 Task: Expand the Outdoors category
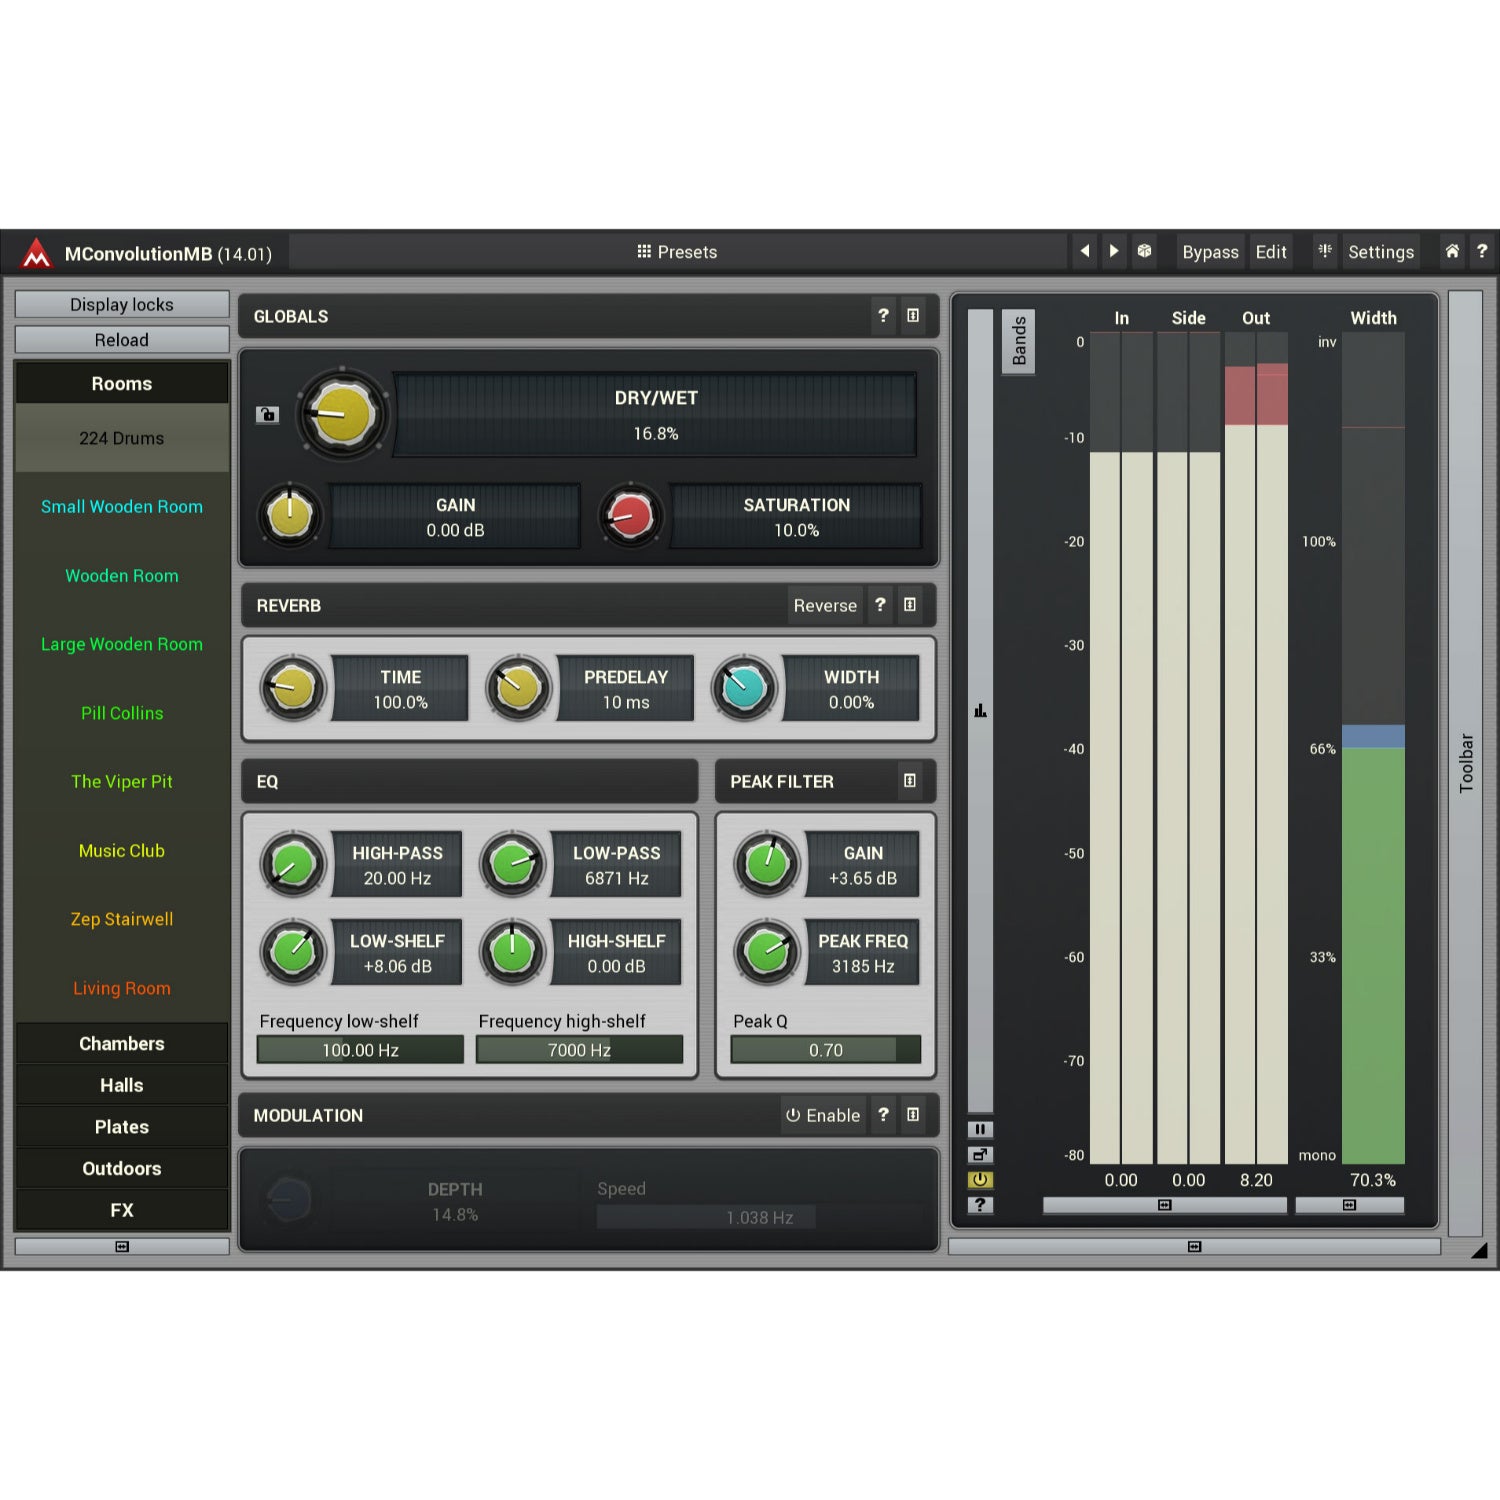[x=122, y=1168]
